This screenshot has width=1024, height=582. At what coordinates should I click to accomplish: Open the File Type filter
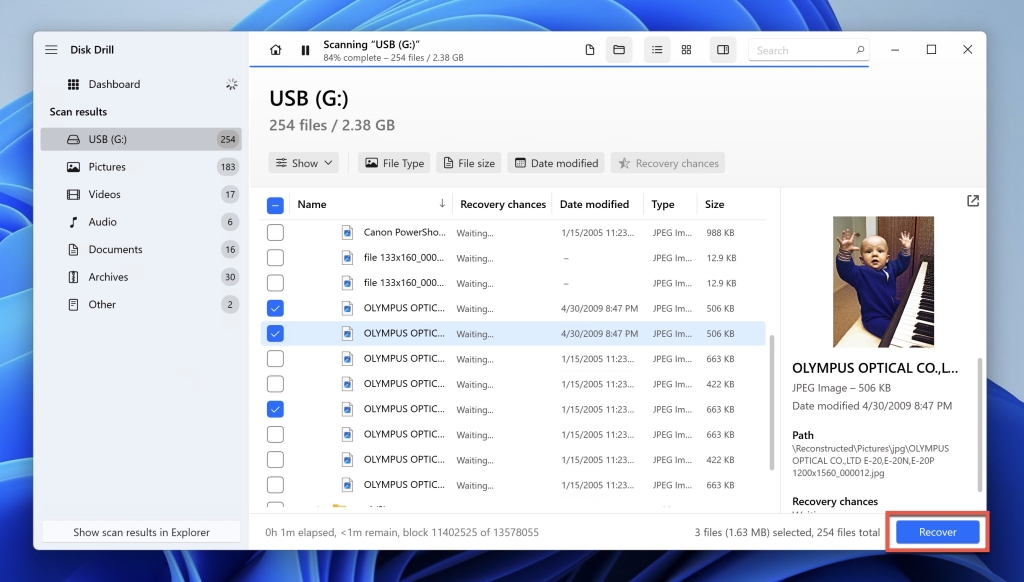[x=394, y=162]
